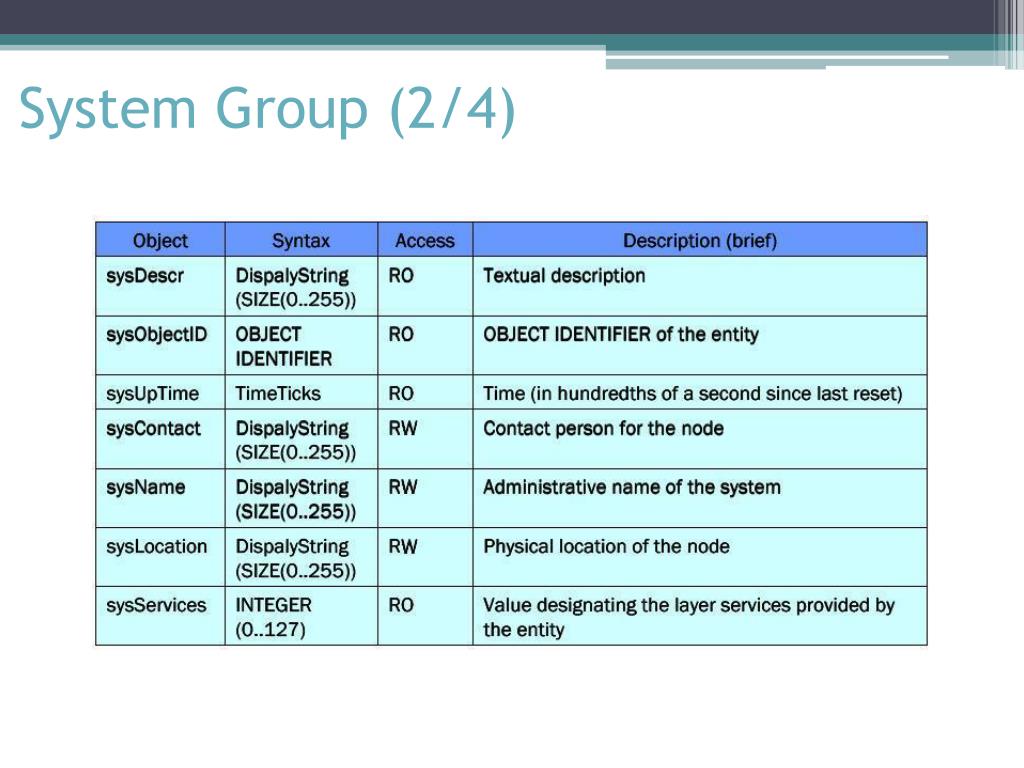
Task: Select OBJECT IDENTIFIER of the entity description
Action: point(621,334)
